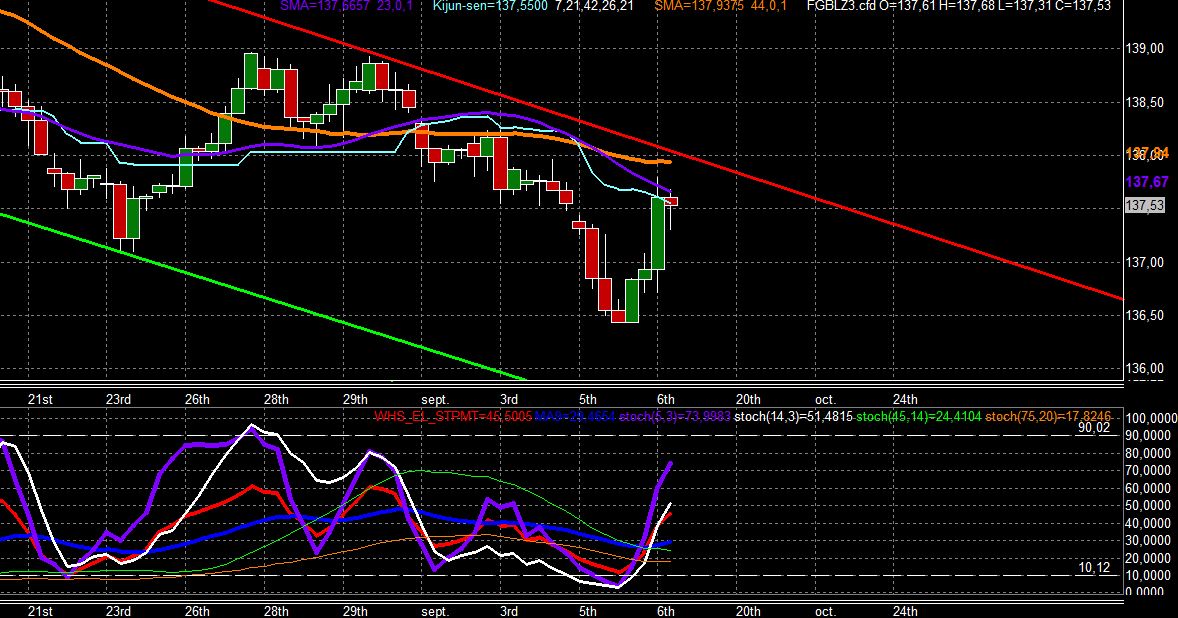This screenshot has height=618, width=1178.
Task: Click 23rd on the price chart date axis
Action: pos(118,399)
